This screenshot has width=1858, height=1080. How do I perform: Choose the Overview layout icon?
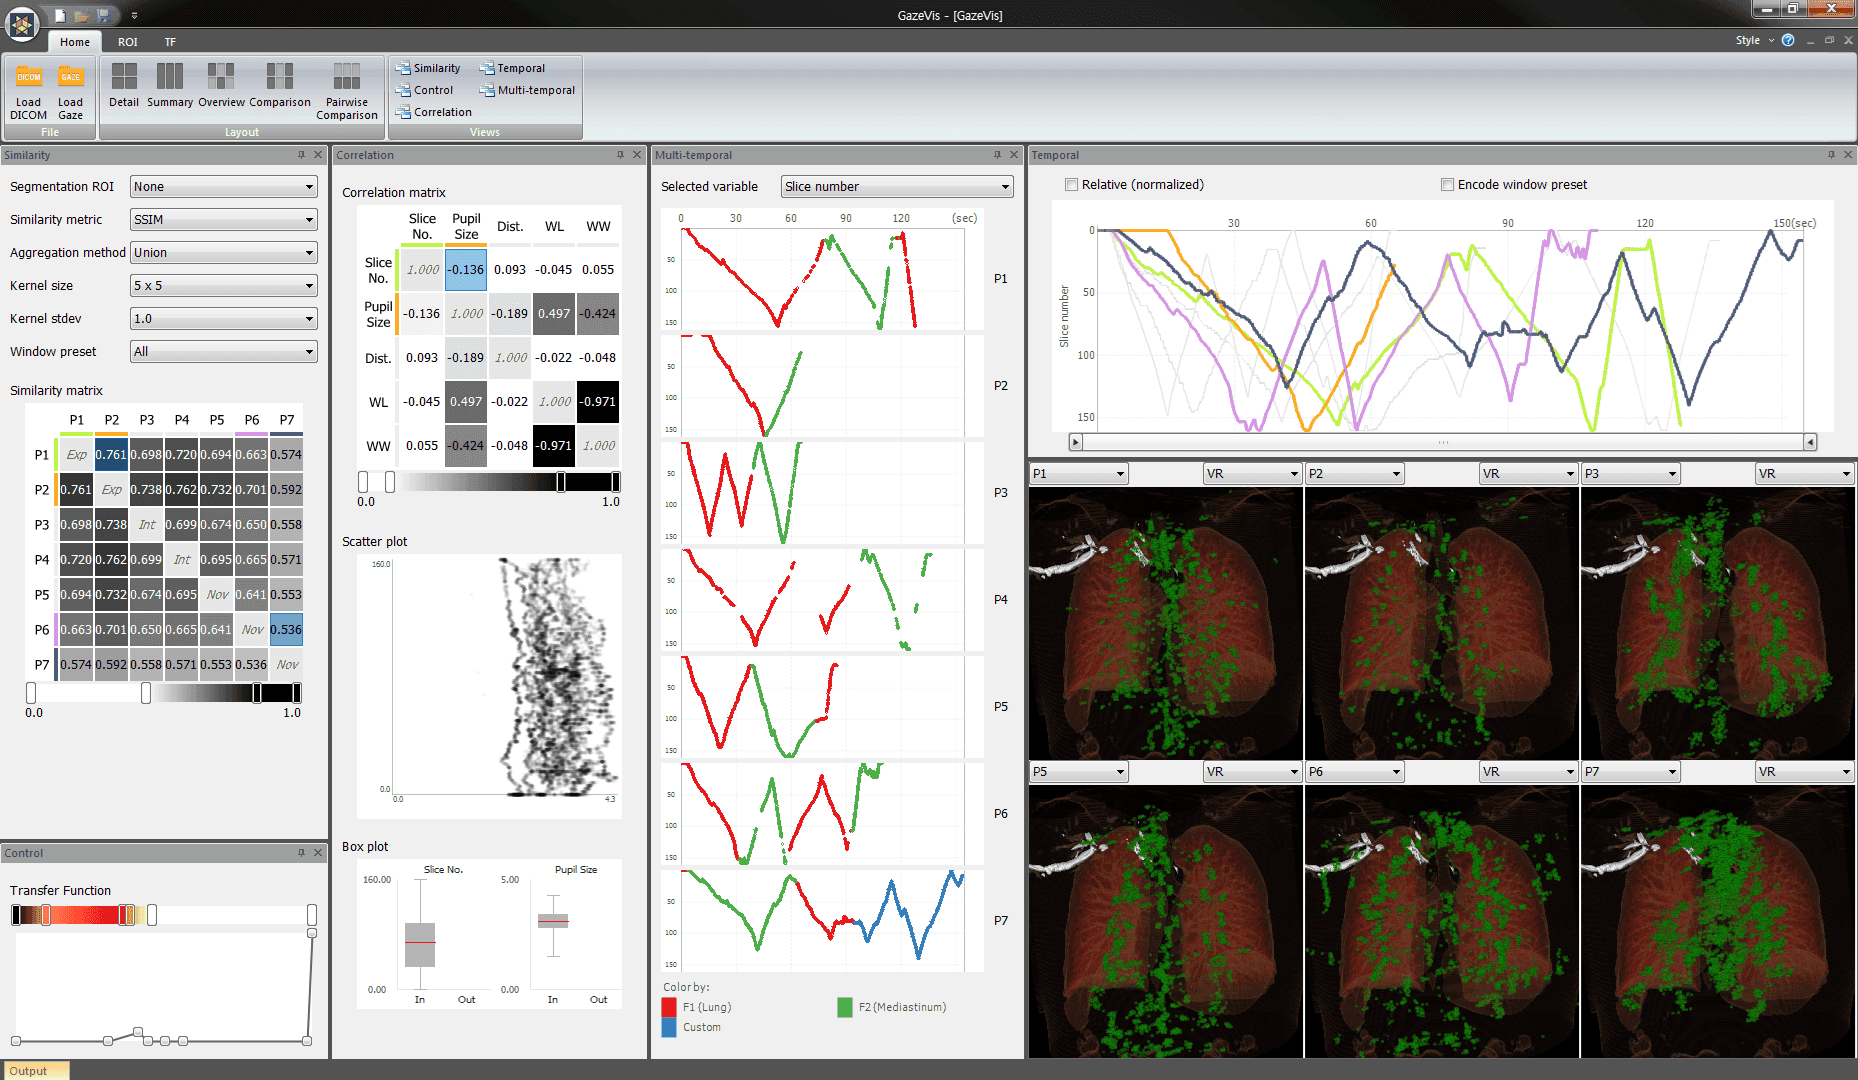click(221, 78)
